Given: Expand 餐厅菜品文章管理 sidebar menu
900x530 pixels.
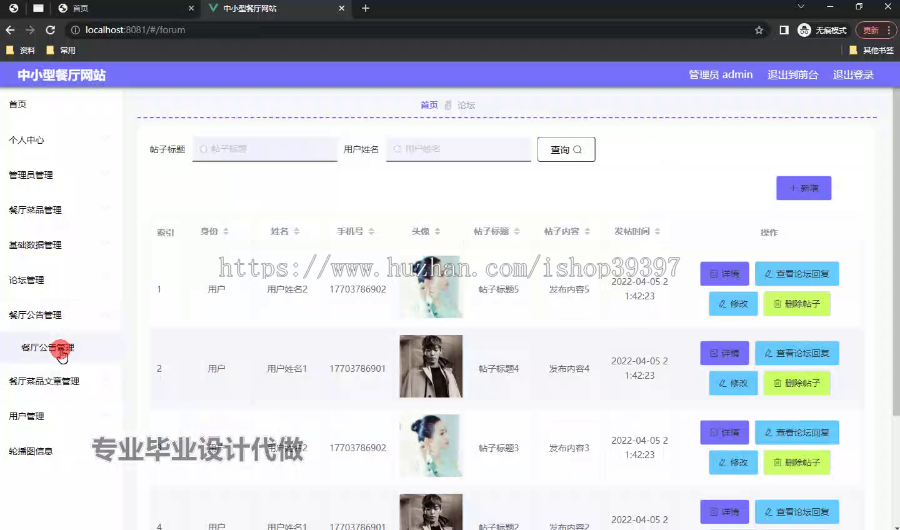Looking at the screenshot, I should point(60,381).
